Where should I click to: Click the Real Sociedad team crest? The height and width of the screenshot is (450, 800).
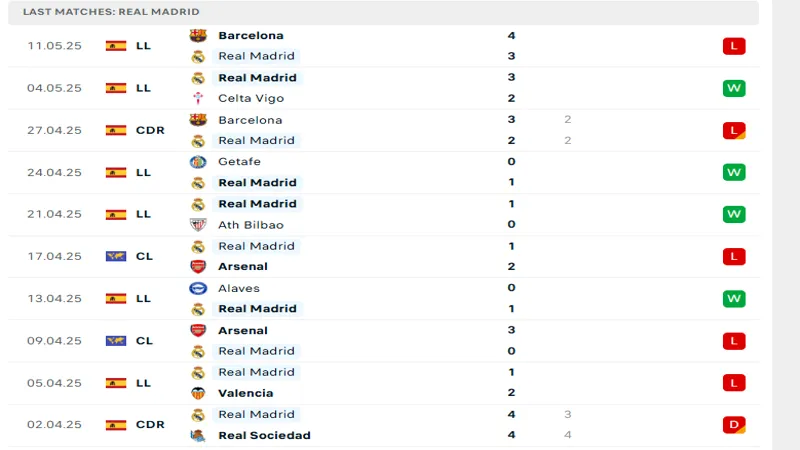(x=198, y=435)
